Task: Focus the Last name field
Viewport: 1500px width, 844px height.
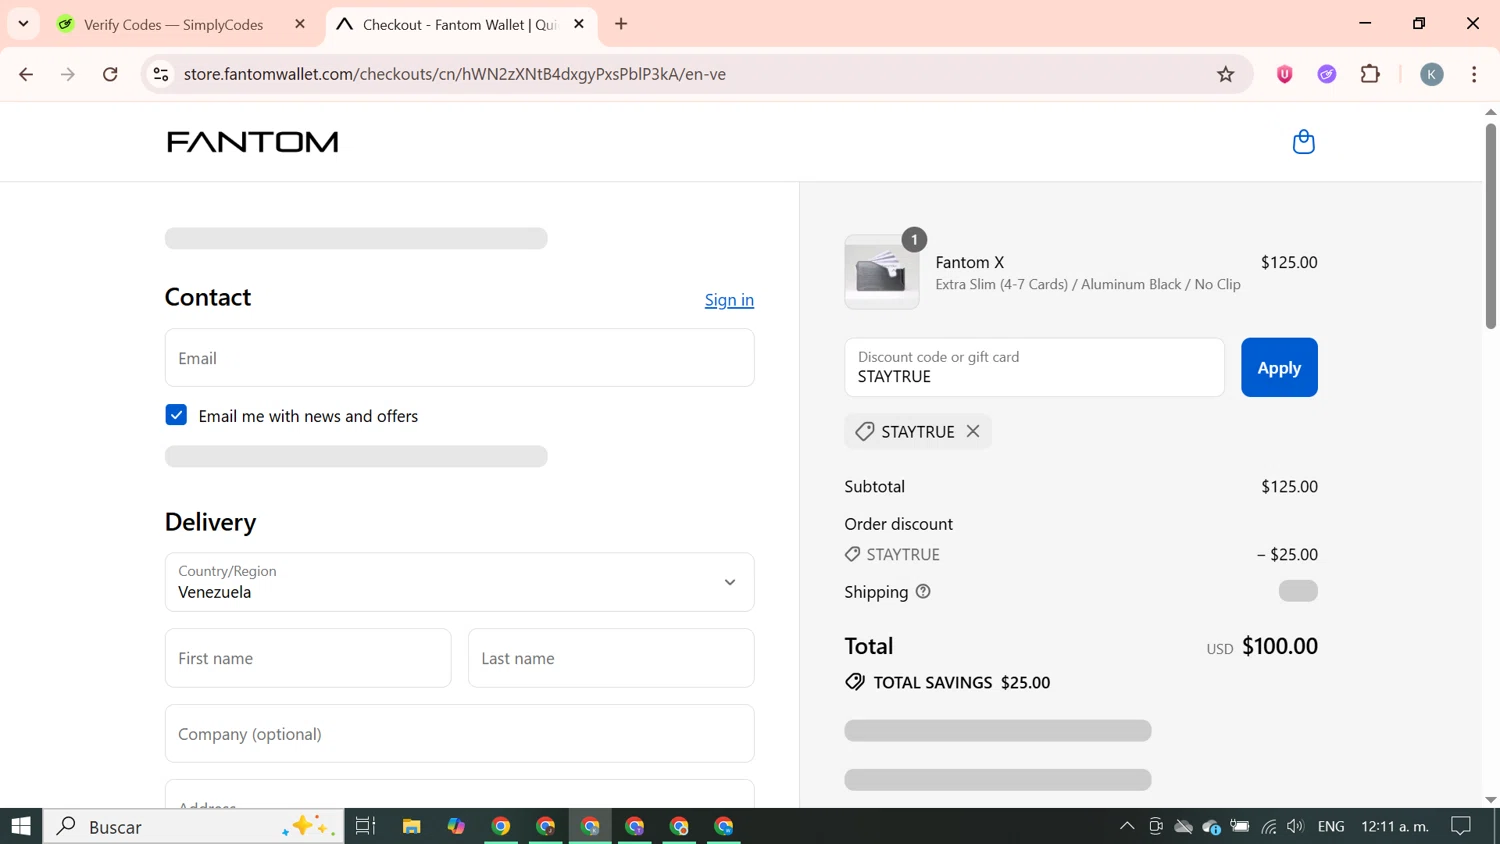Action: (611, 658)
